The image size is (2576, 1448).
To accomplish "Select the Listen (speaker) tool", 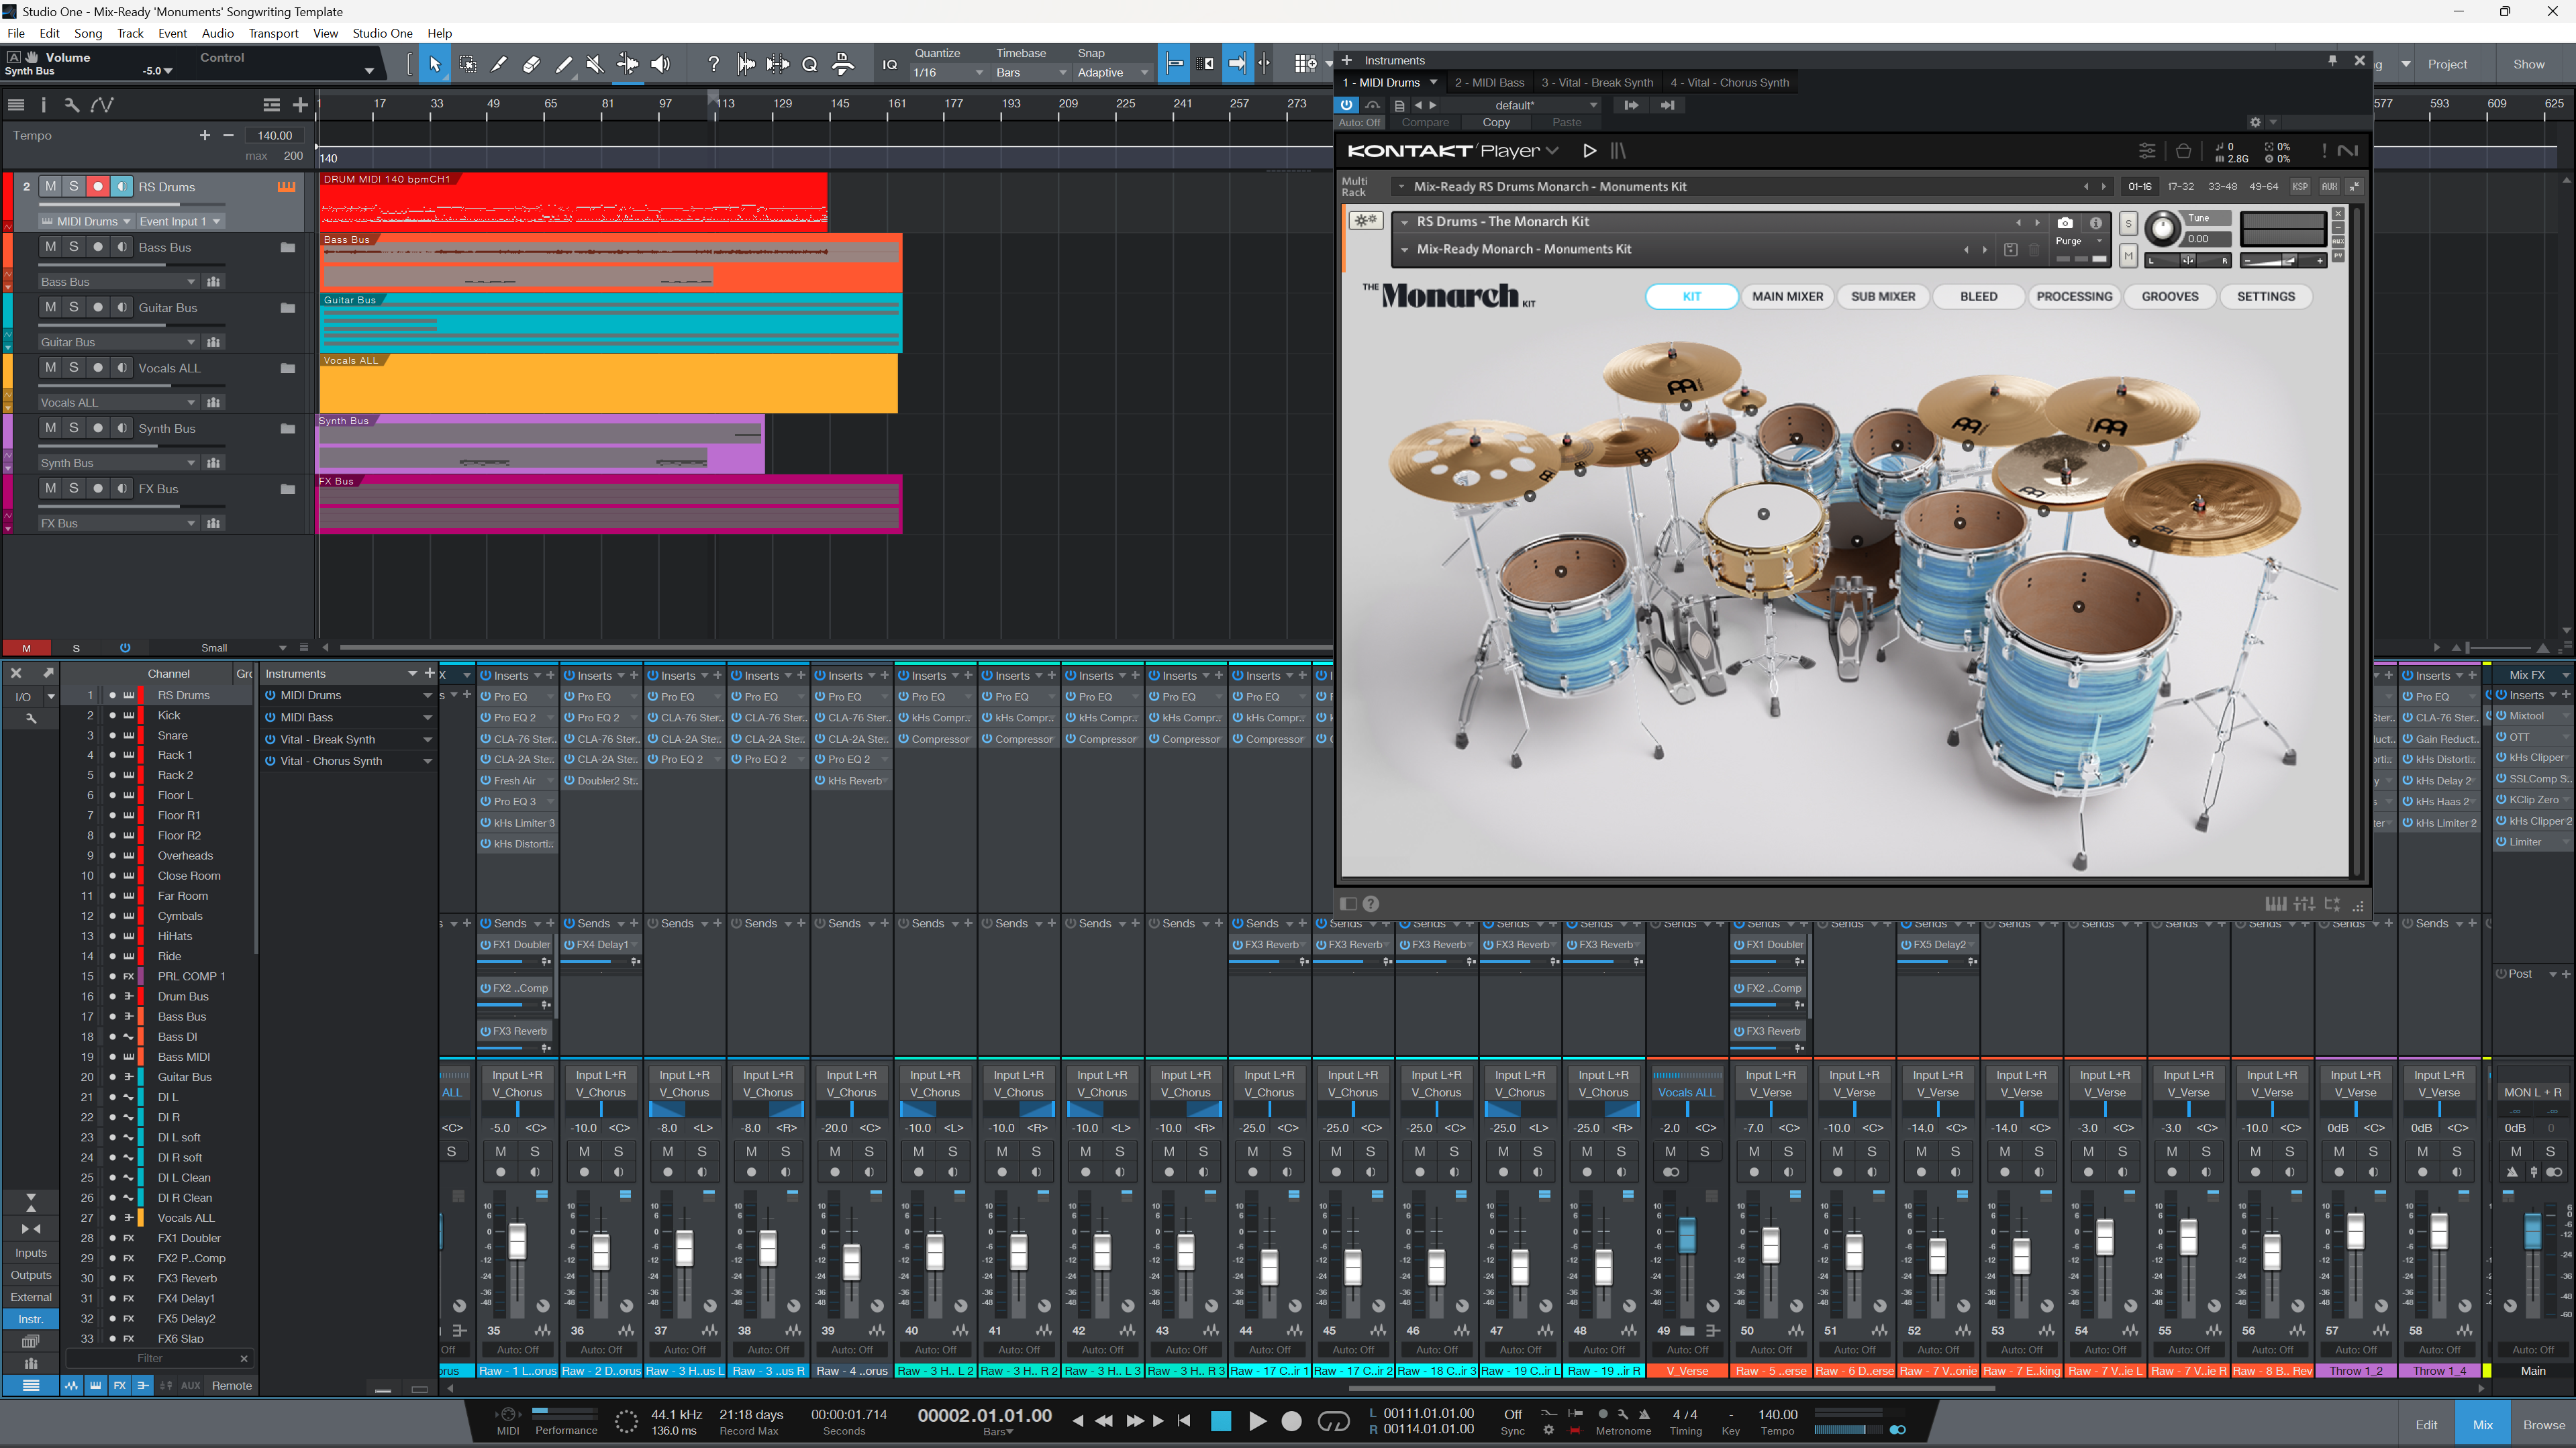I will pos(660,64).
